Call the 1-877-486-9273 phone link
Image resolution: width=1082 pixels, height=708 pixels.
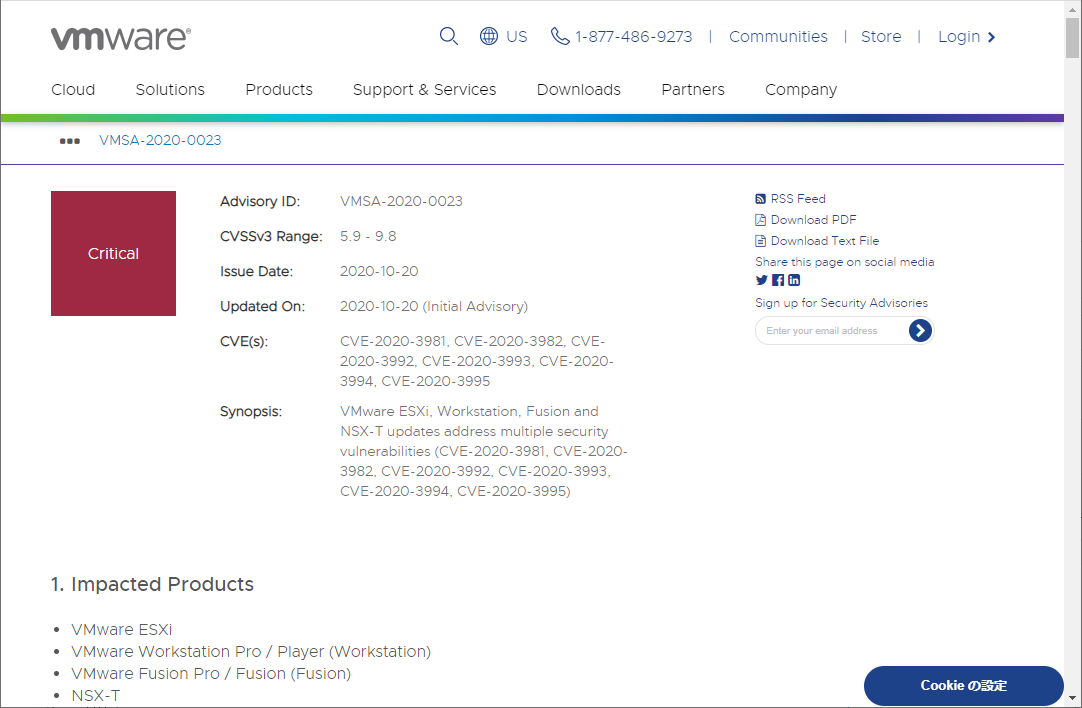(x=633, y=37)
